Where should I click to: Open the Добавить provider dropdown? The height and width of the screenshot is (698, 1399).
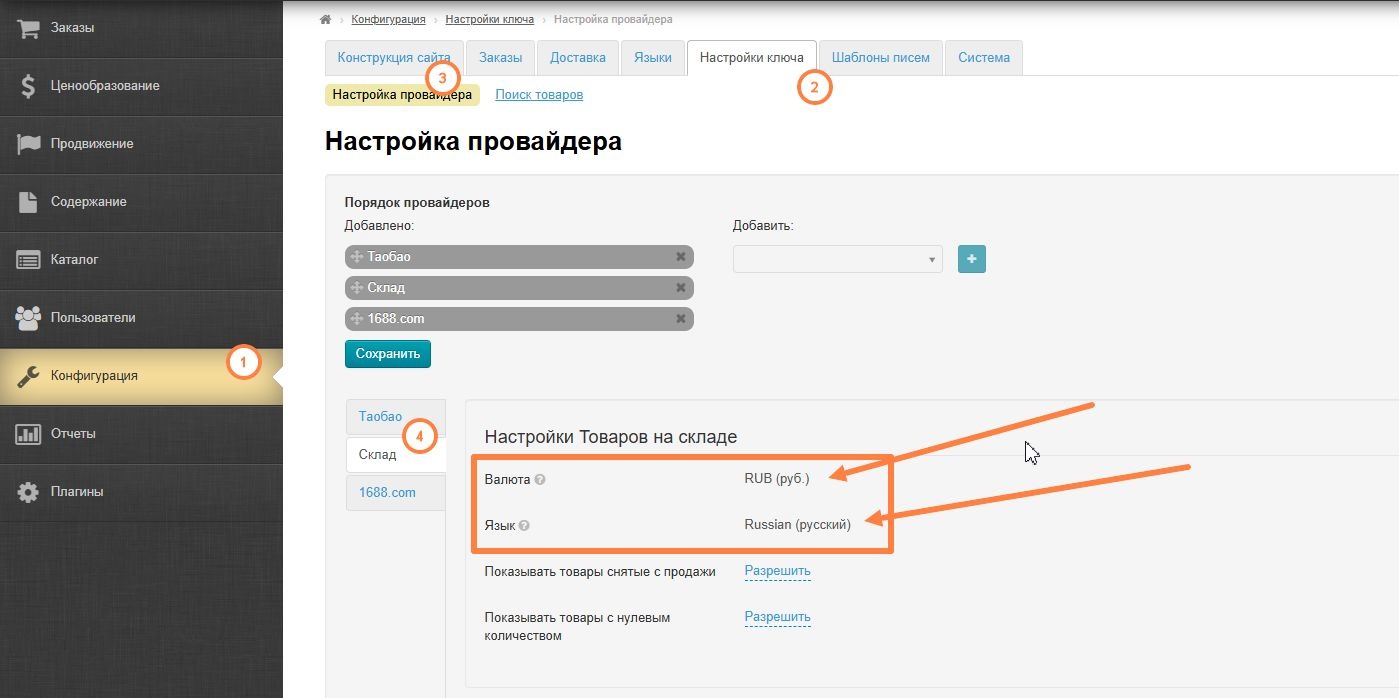coord(837,259)
